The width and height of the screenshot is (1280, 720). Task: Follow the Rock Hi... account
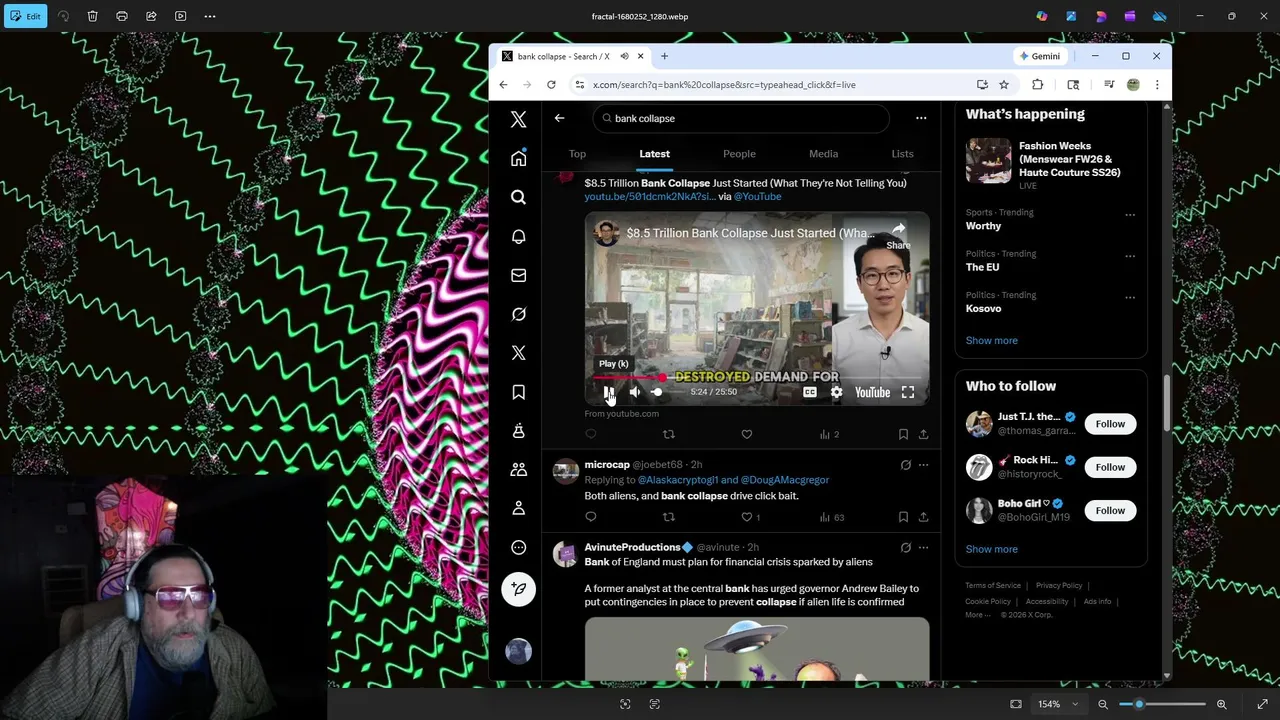pos(1110,467)
